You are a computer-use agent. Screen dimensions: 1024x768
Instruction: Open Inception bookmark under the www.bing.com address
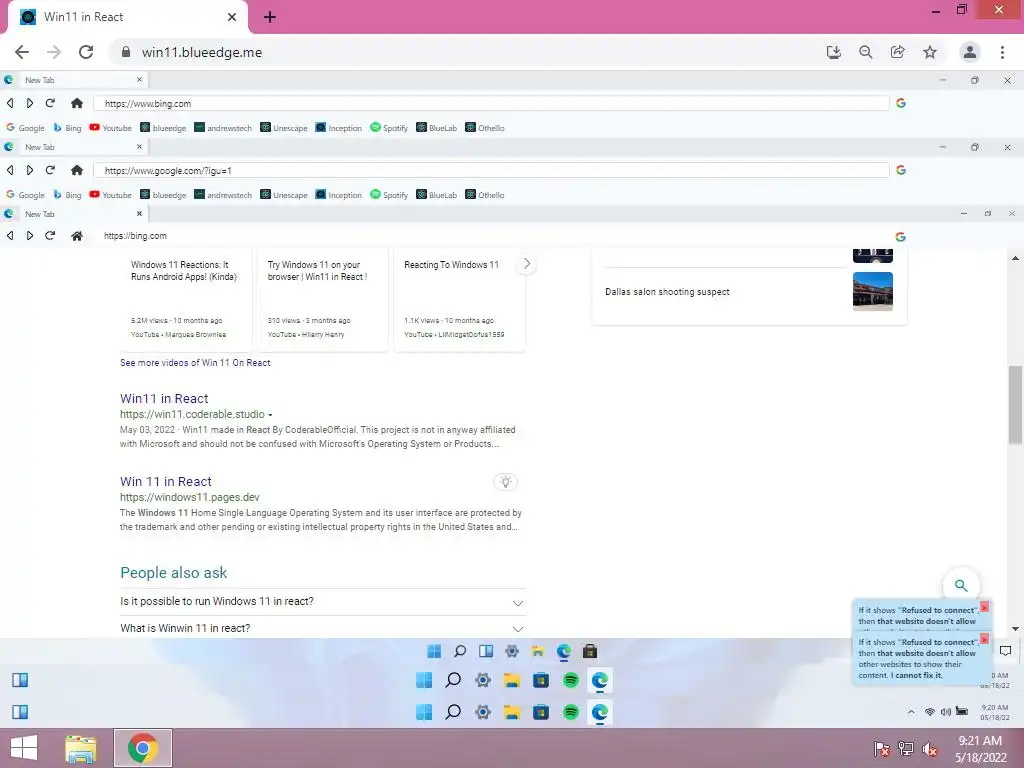[x=338, y=128]
